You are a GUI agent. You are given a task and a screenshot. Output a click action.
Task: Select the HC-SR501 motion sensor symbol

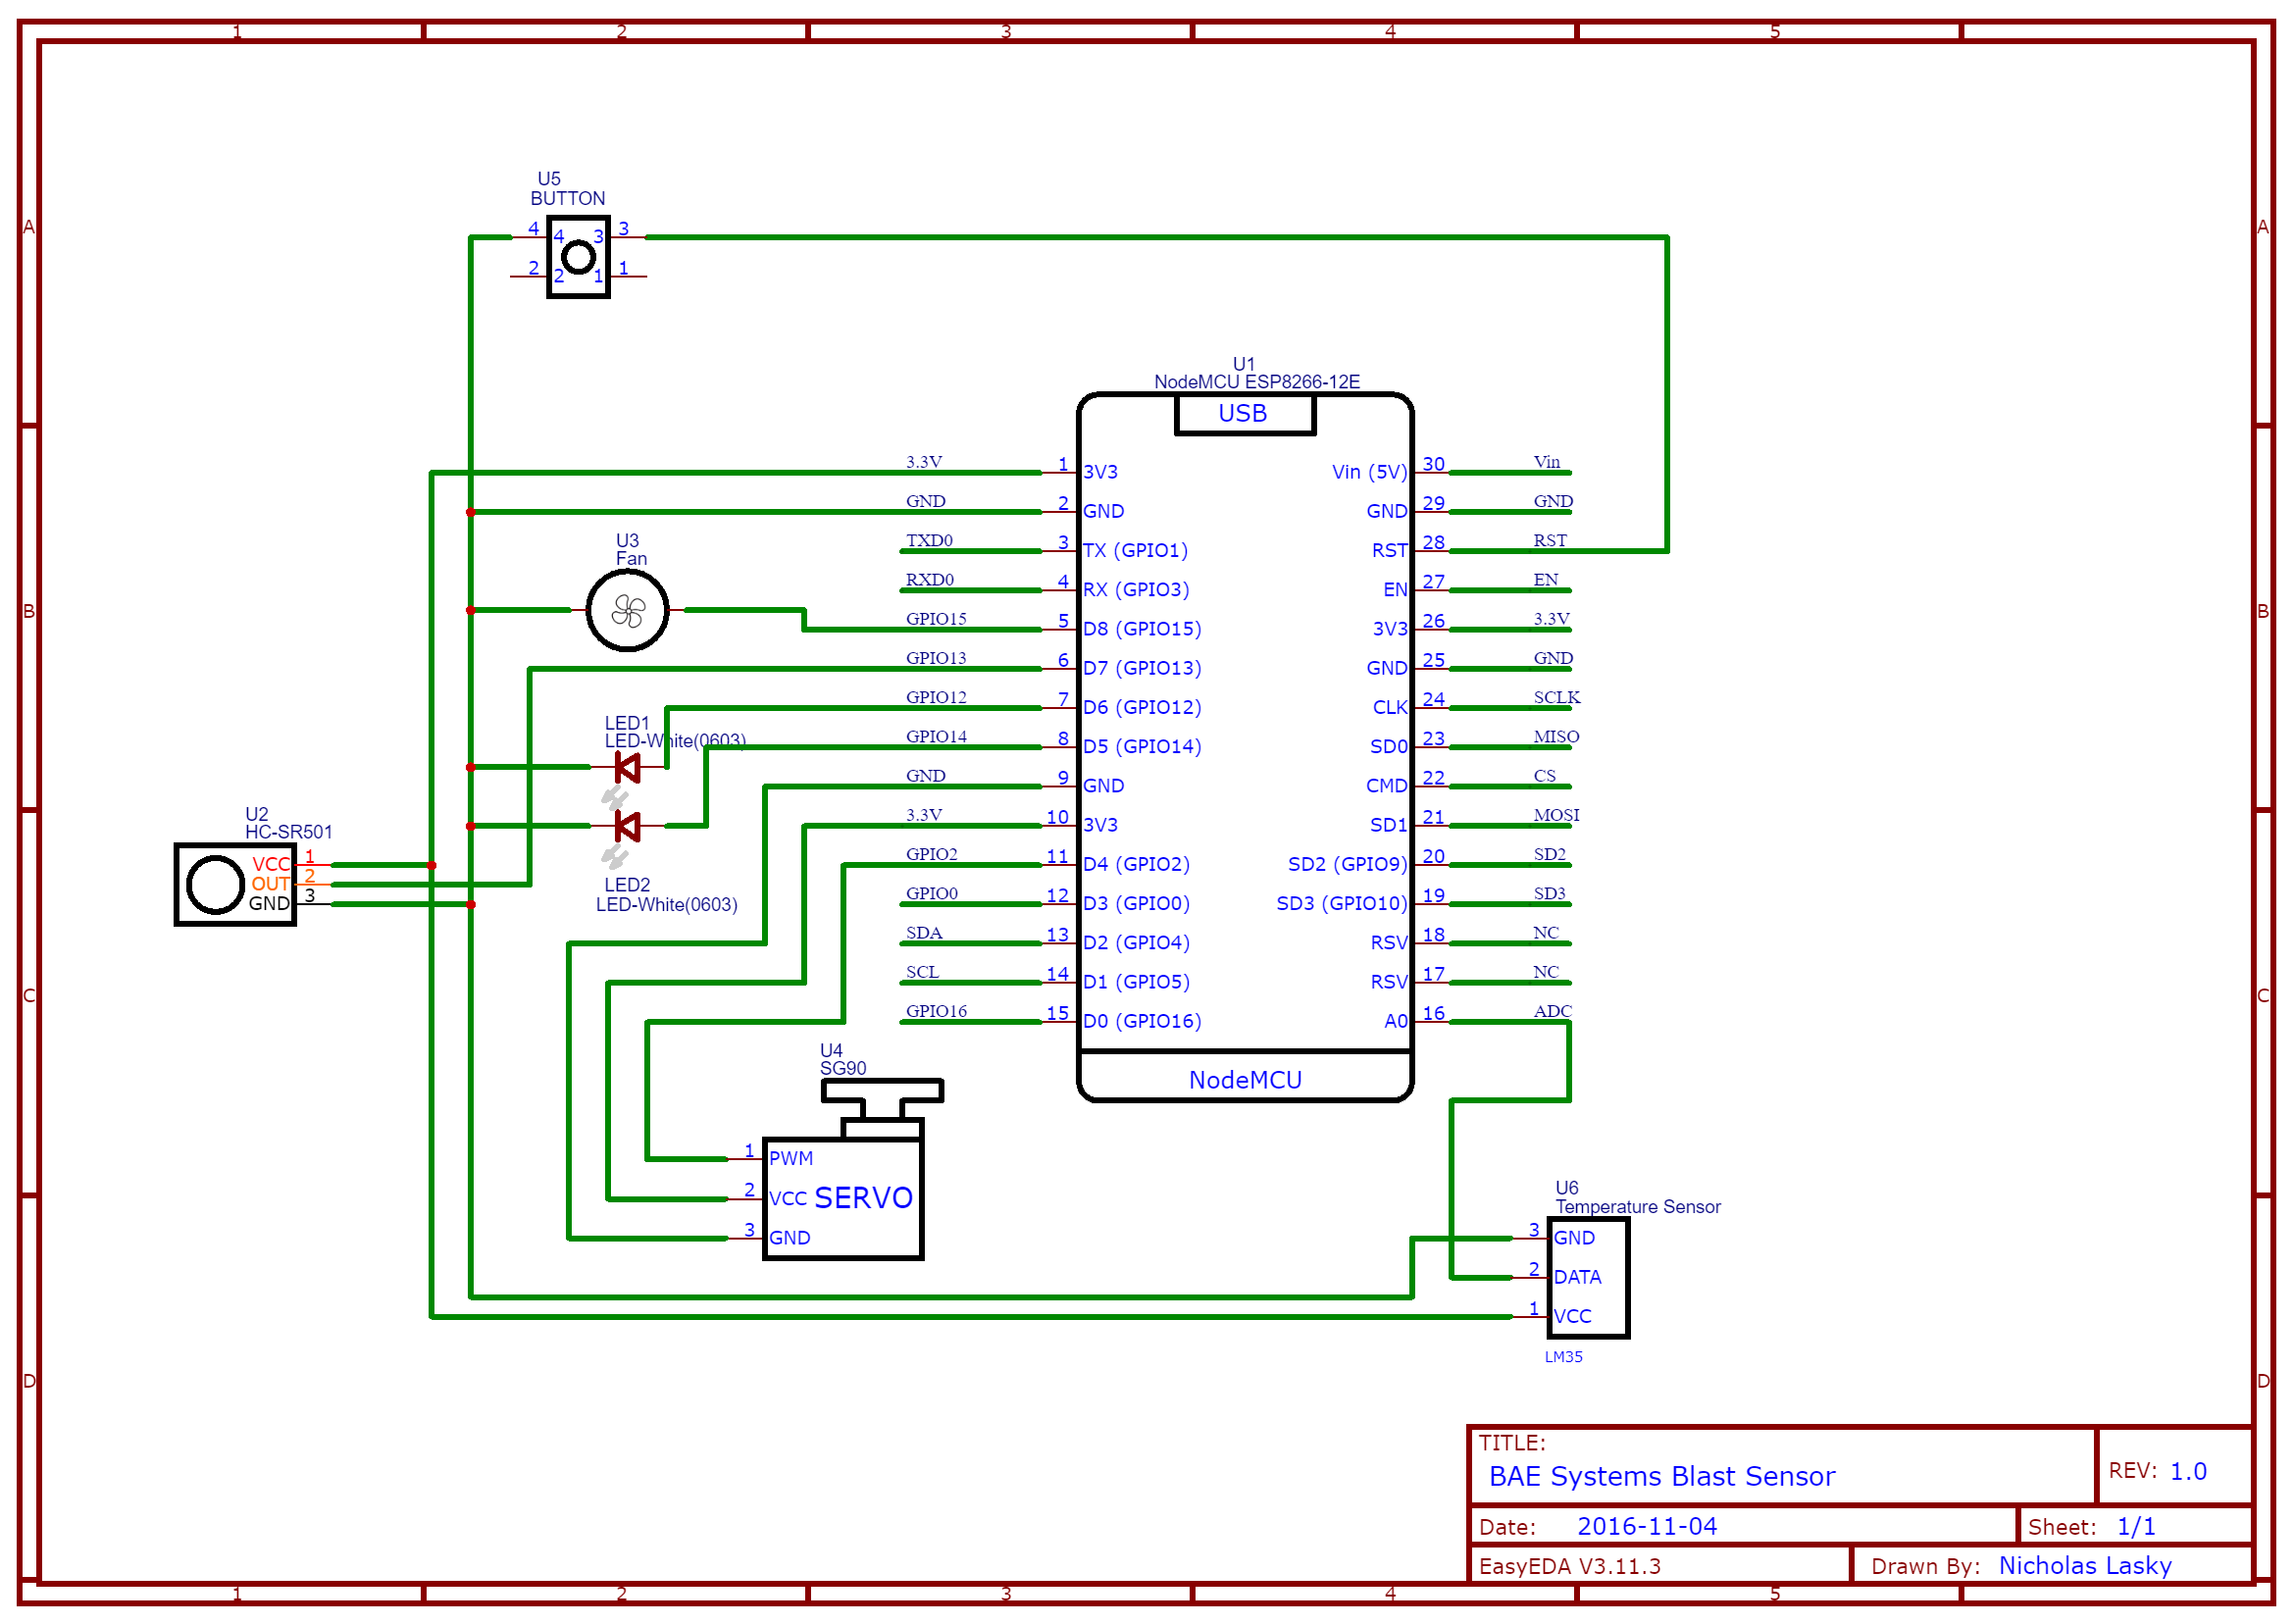pos(235,885)
